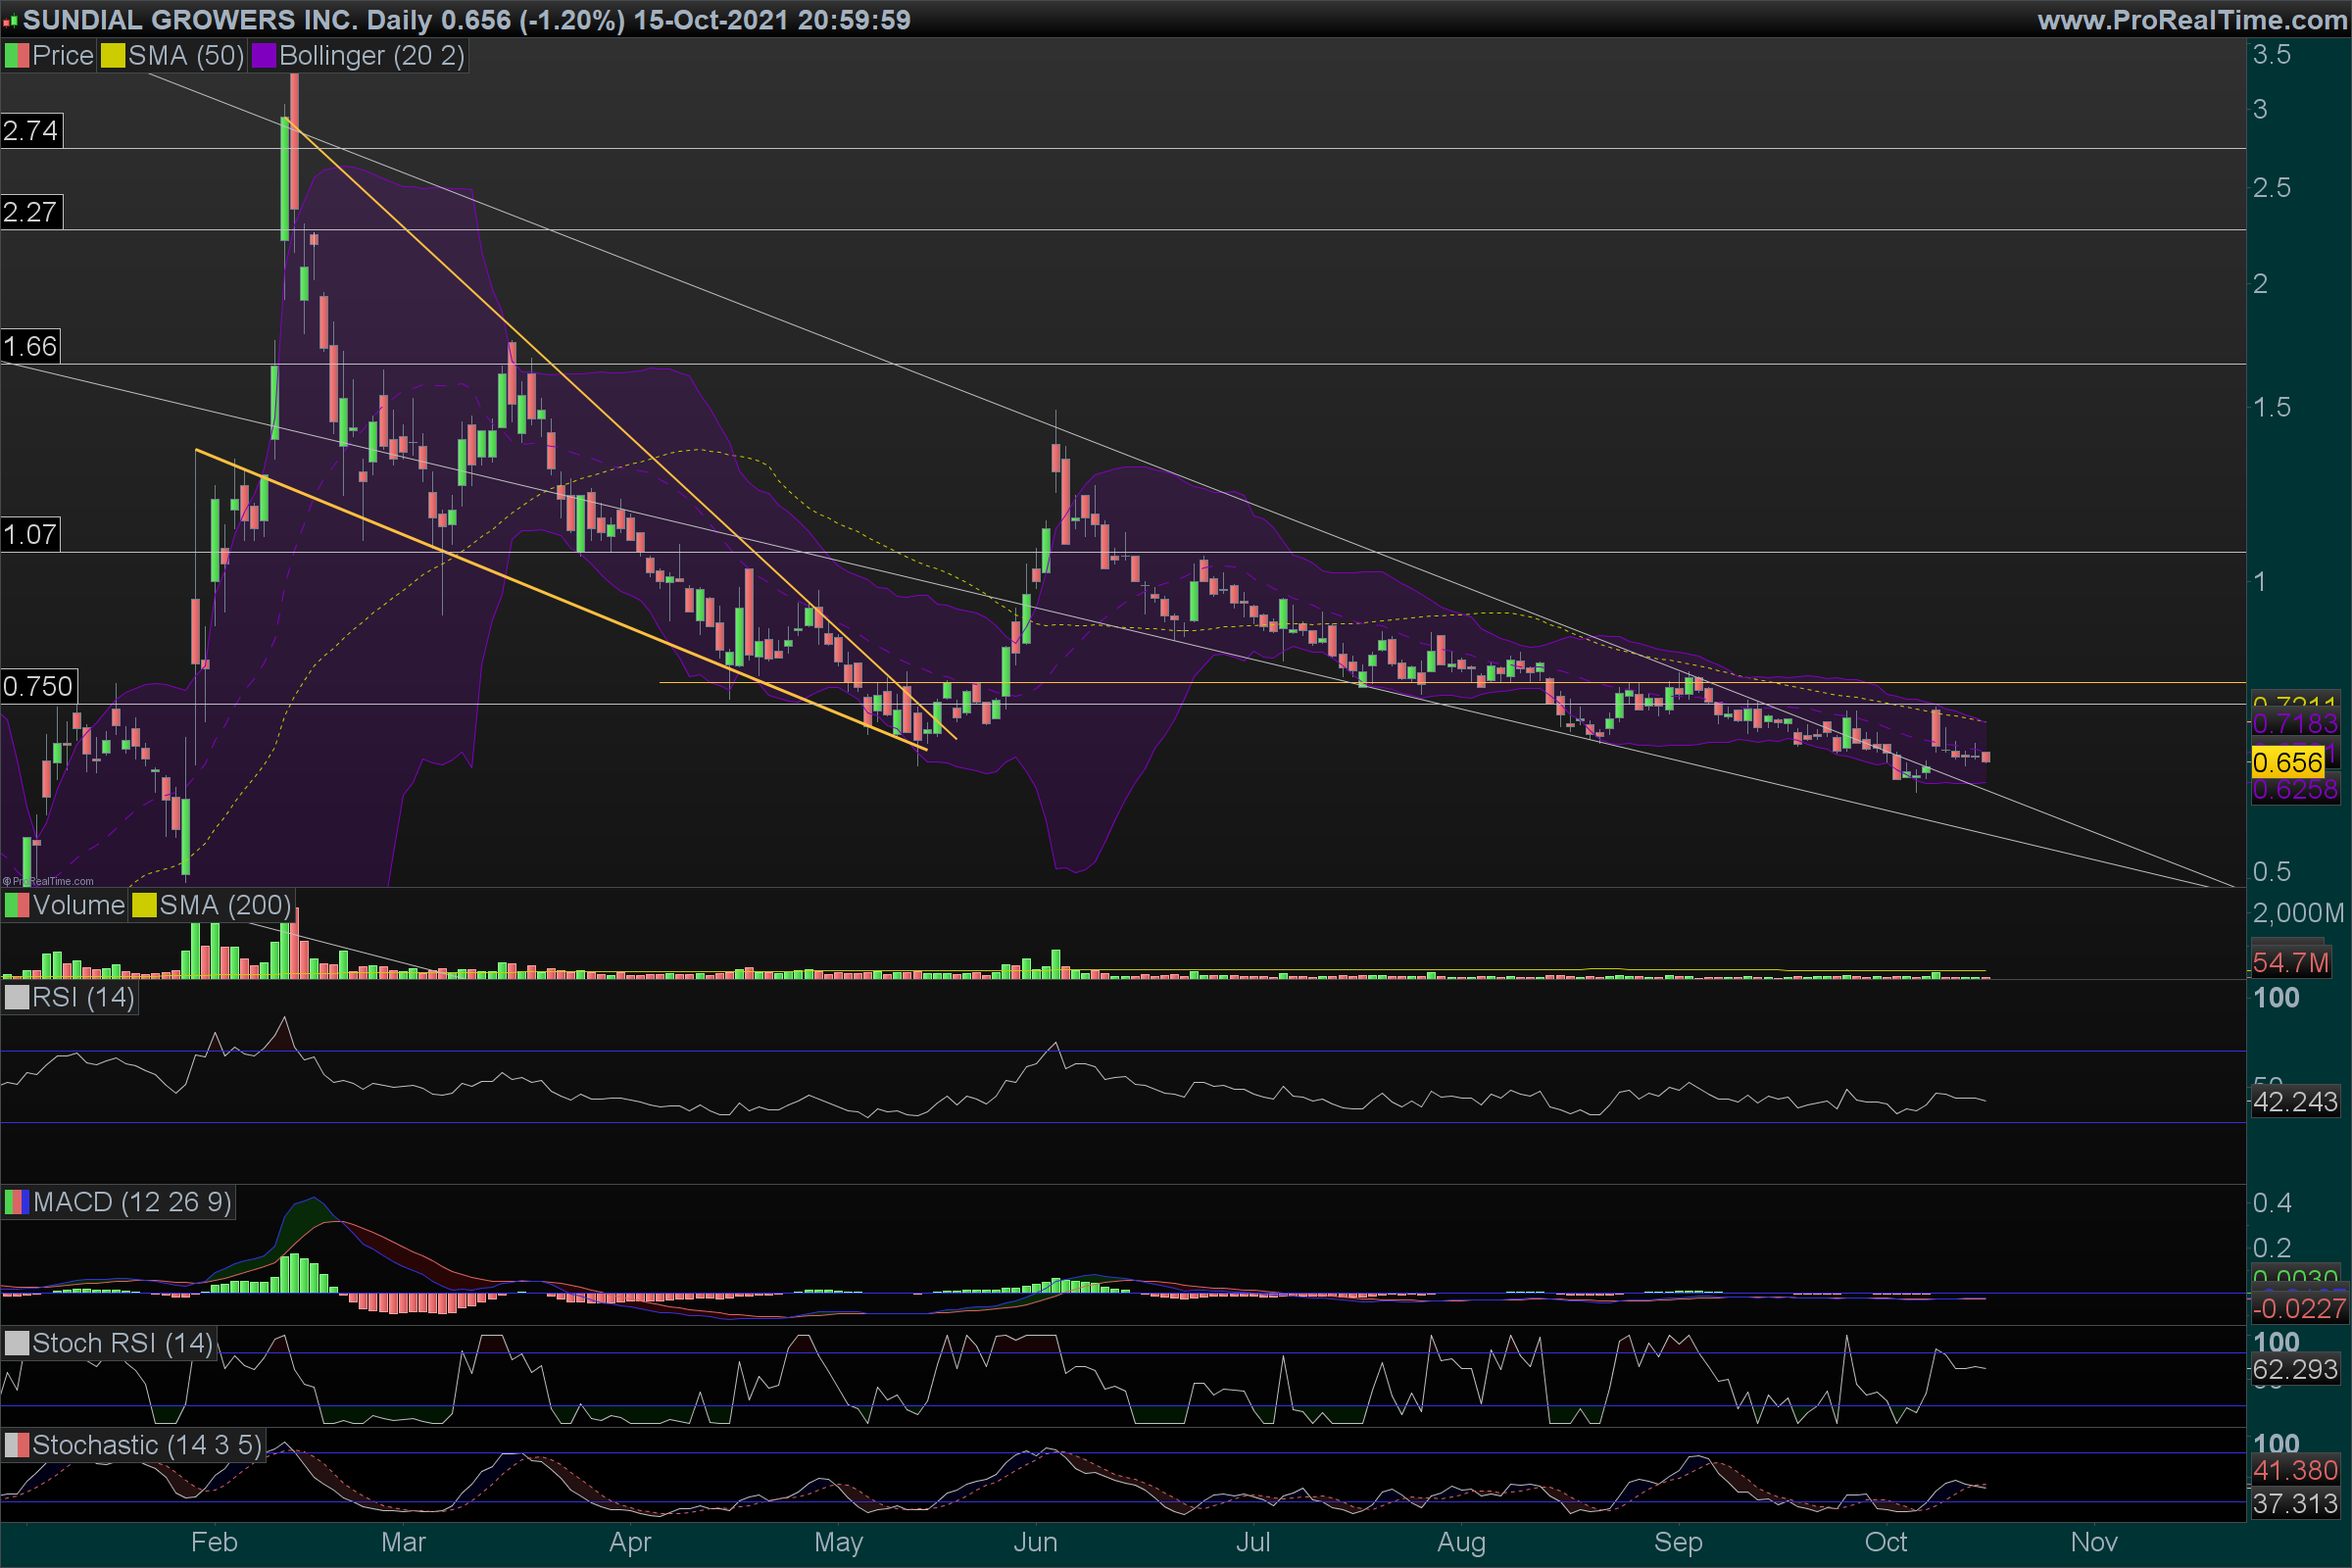
Task: Click the 42.243 RSI value tag
Action: pos(2294,1102)
